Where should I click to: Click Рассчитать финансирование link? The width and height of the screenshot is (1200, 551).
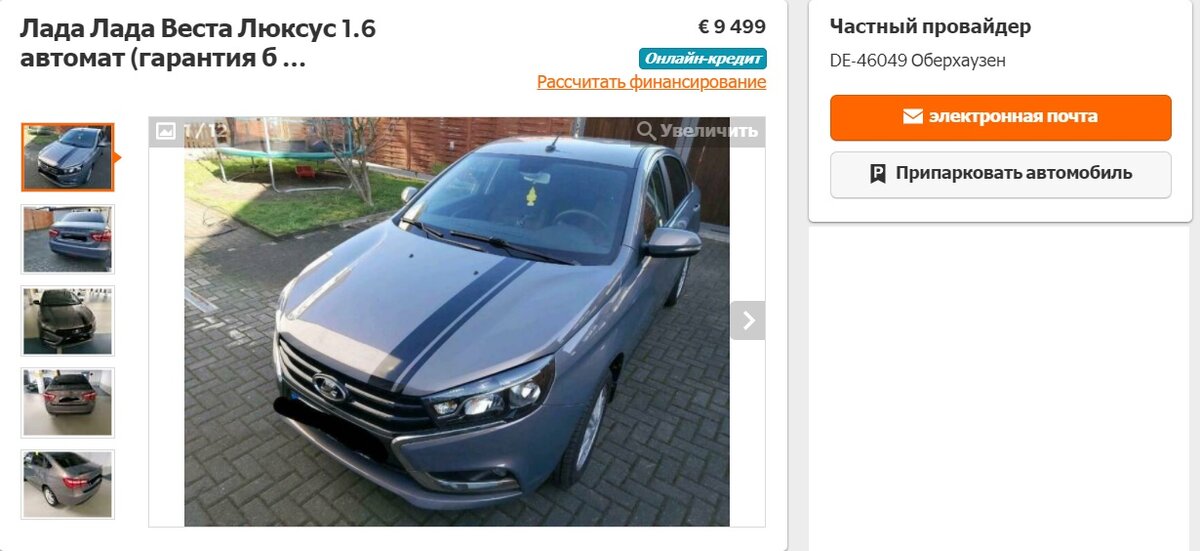click(651, 82)
